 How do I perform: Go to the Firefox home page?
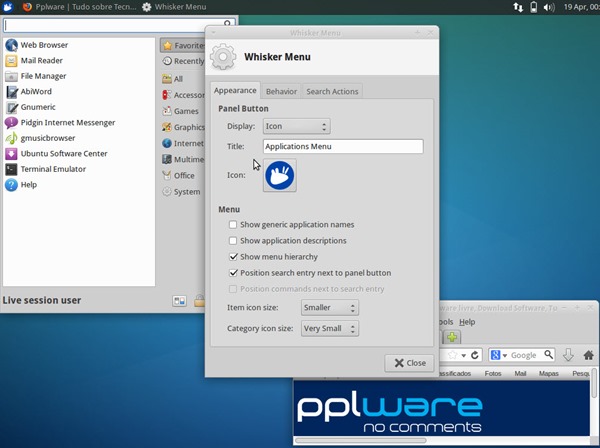click(589, 355)
